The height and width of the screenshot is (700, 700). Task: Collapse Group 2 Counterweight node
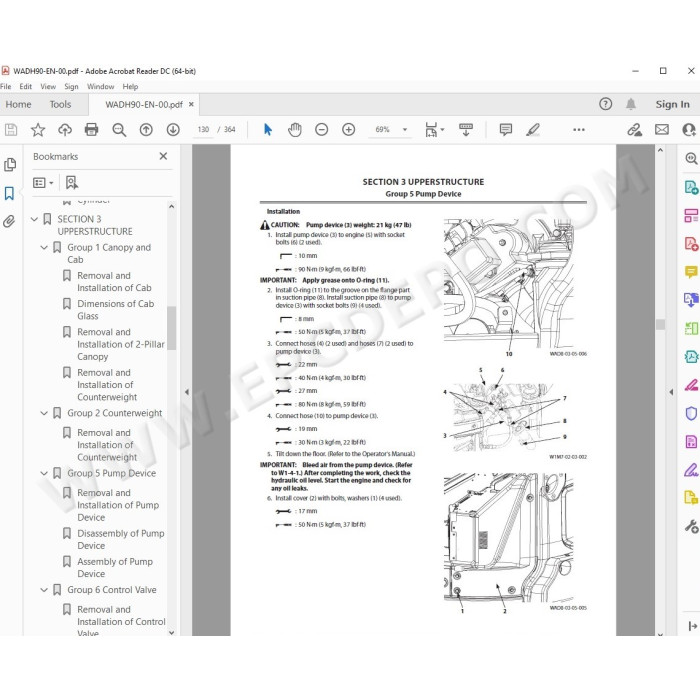click(x=44, y=413)
